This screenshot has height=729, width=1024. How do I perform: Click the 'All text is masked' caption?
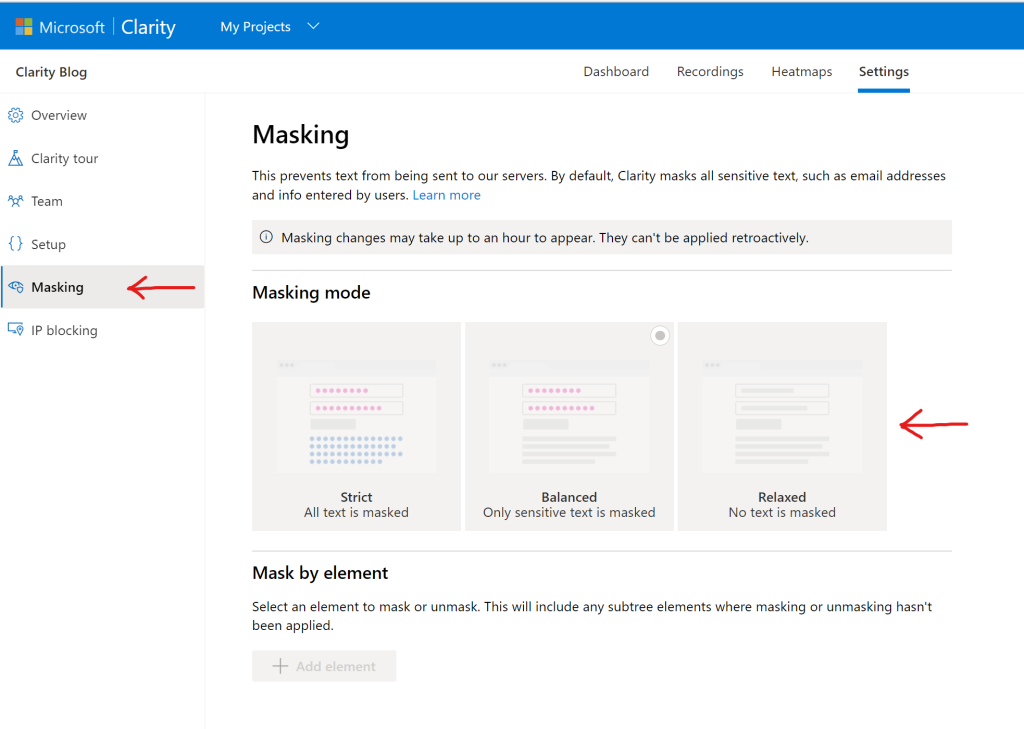click(356, 512)
